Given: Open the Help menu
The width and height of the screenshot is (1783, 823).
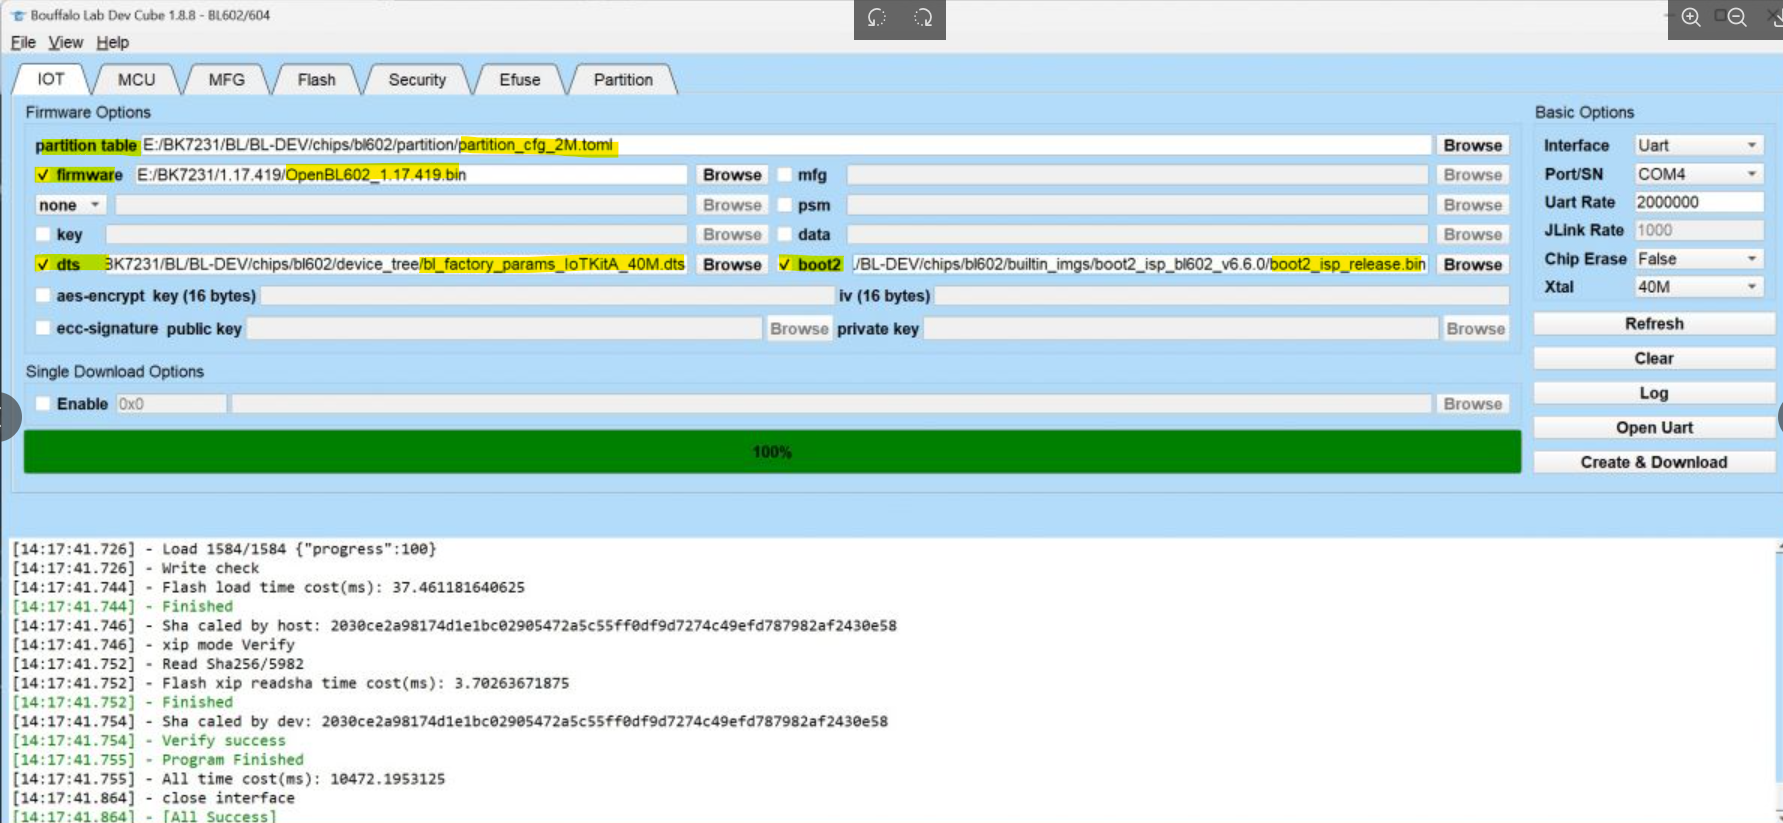Looking at the screenshot, I should coord(112,42).
